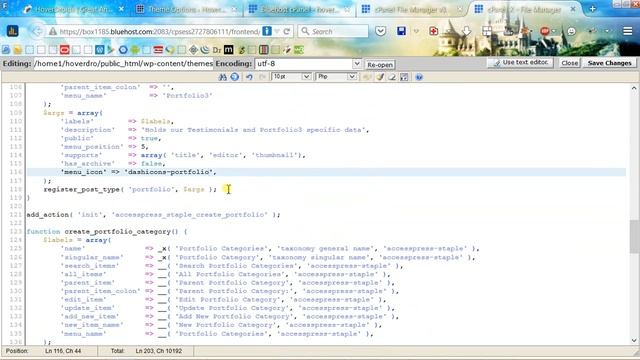Click the tile grid extension icon

coord(487,31)
